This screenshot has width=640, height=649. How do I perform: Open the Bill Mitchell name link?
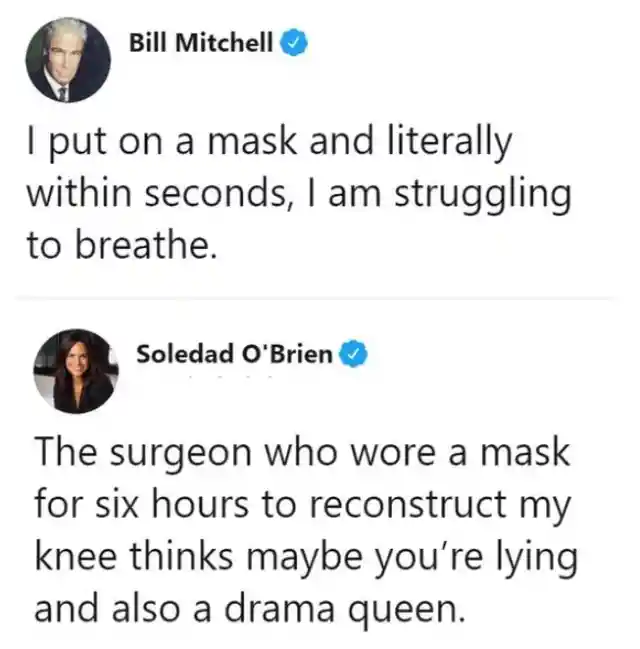[201, 42]
